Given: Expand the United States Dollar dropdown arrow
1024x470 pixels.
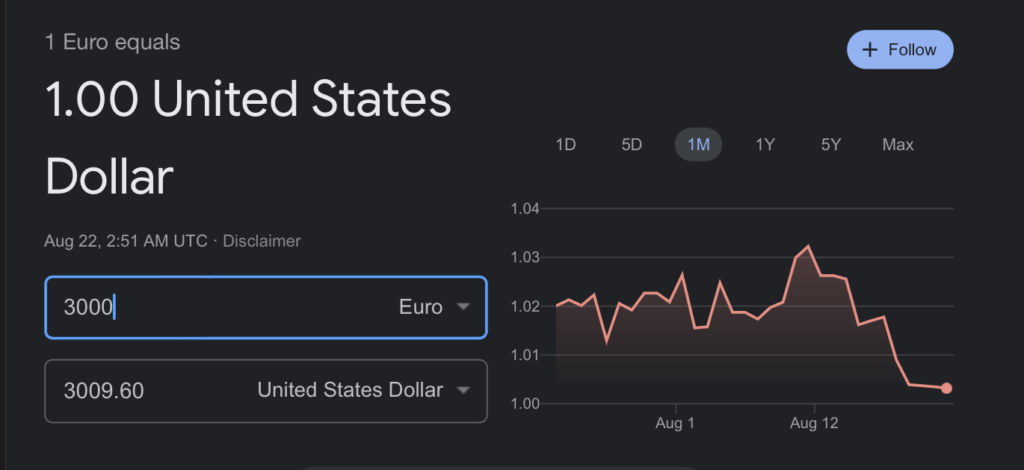Looking at the screenshot, I should point(463,390).
